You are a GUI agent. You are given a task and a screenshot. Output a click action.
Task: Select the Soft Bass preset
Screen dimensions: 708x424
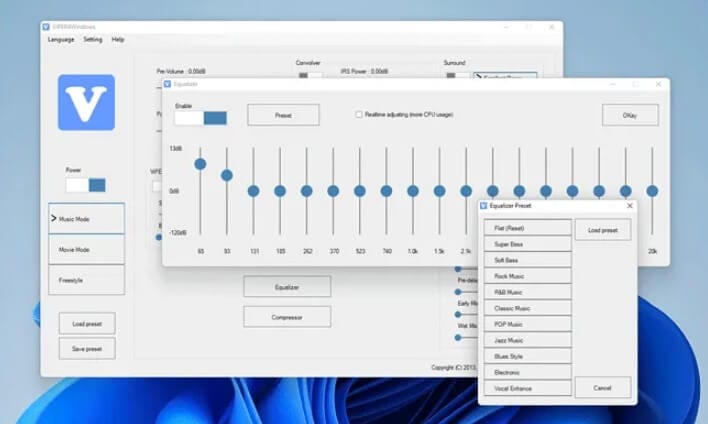(x=527, y=260)
